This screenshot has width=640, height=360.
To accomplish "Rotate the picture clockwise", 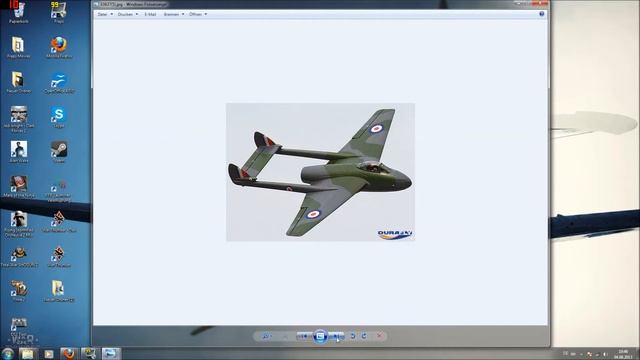I will pyautogui.click(x=364, y=336).
